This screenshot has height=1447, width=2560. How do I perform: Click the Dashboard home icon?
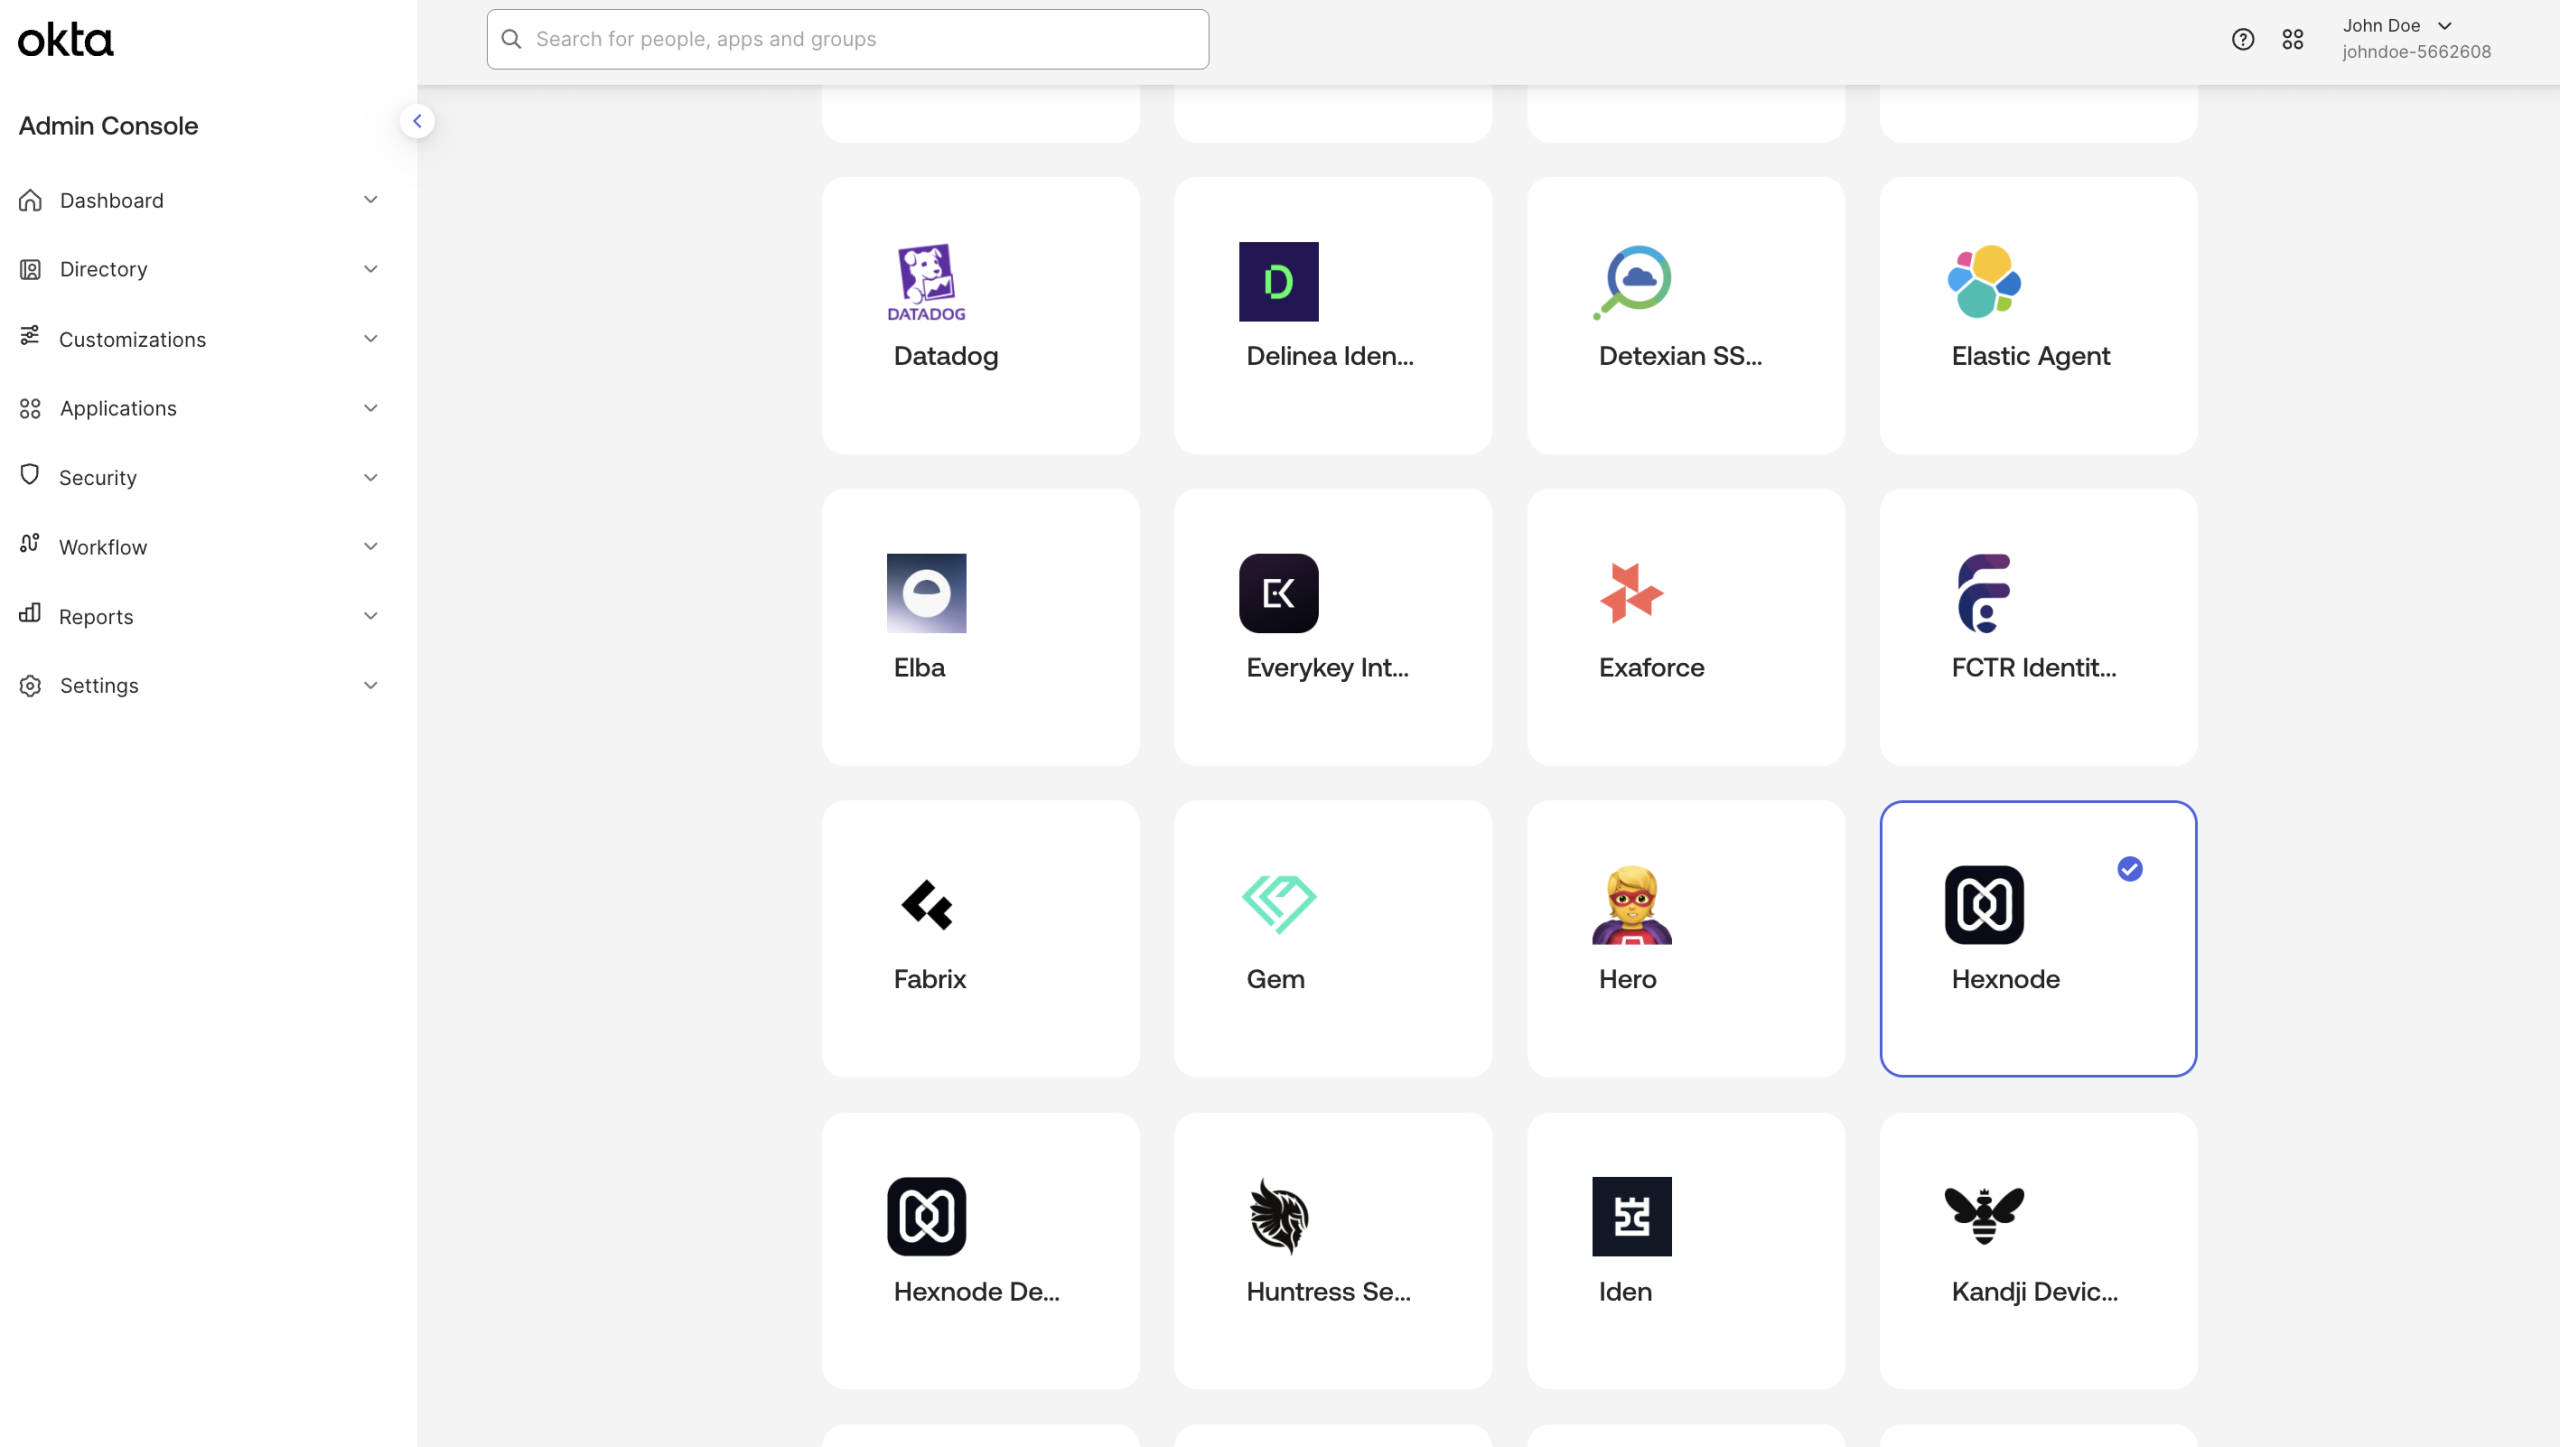pyautogui.click(x=30, y=200)
